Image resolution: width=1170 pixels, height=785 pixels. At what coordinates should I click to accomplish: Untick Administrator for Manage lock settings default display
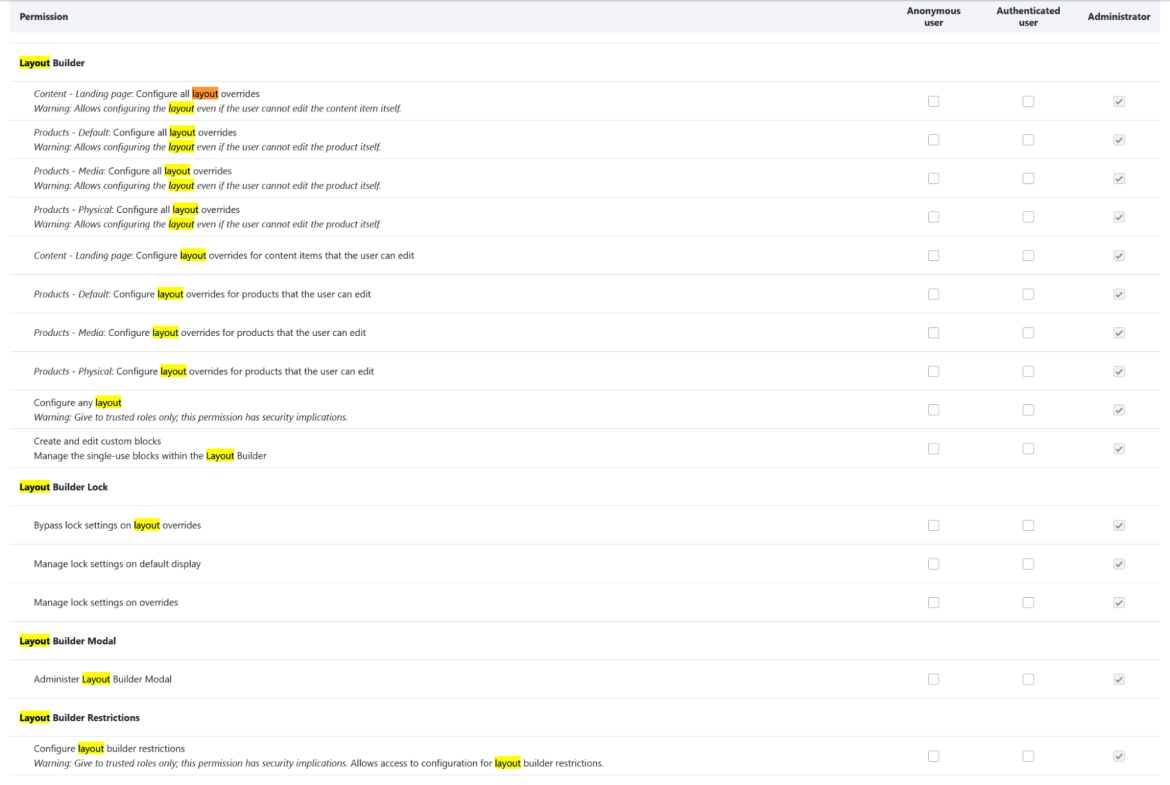point(1119,565)
